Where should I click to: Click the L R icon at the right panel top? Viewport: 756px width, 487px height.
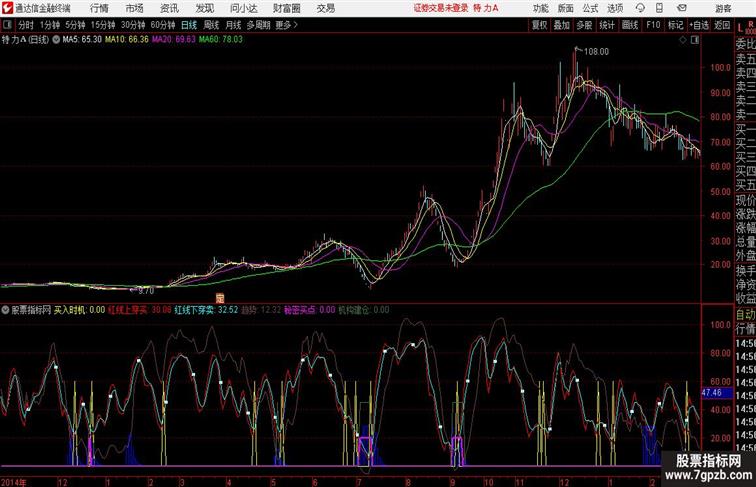[x=745, y=27]
